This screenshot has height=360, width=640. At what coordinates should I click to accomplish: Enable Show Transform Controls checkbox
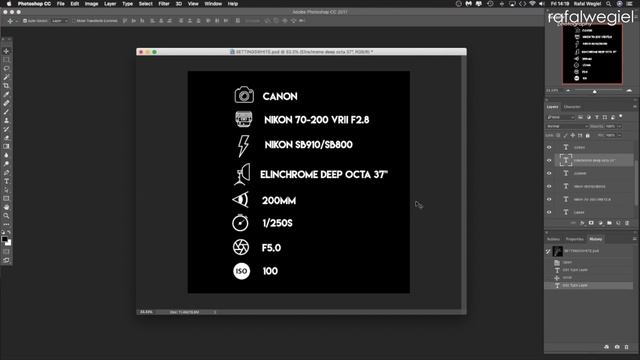coord(74,20)
